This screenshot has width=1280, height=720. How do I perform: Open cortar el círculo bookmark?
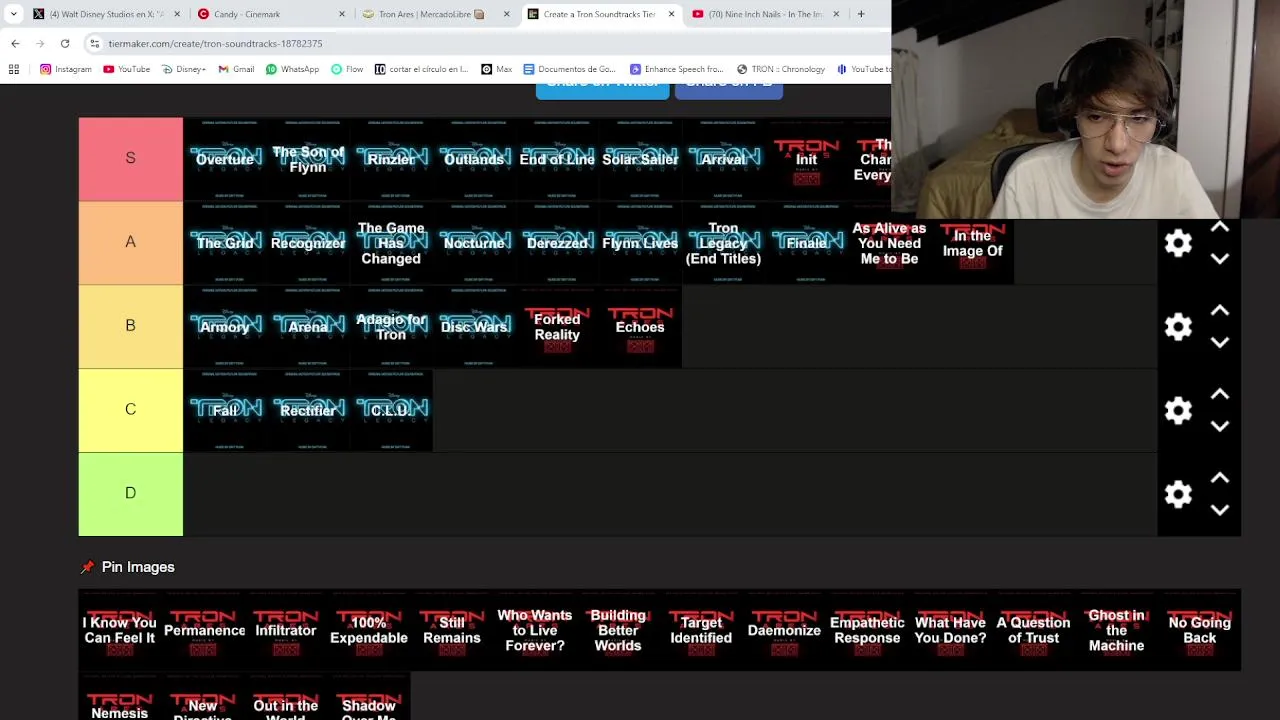click(422, 69)
